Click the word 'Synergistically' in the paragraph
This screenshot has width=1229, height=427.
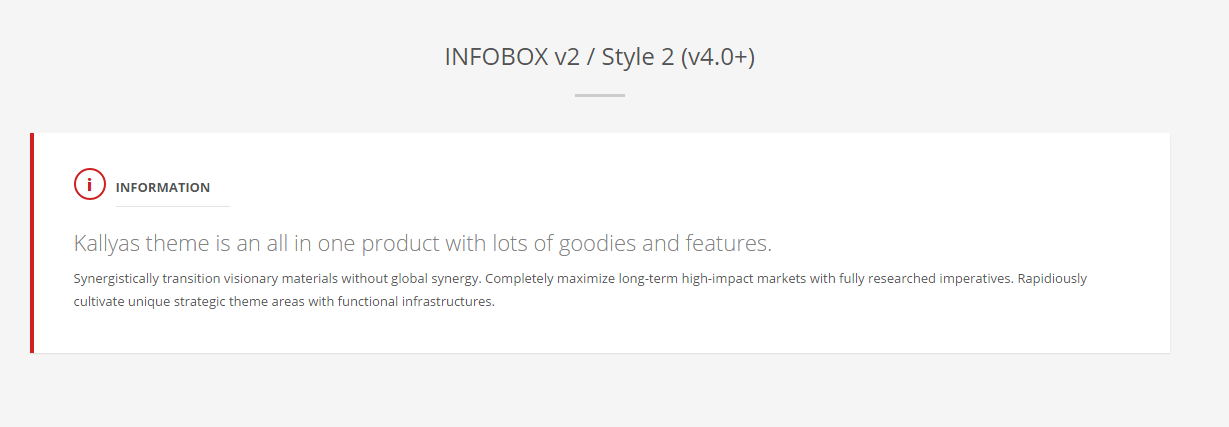(x=117, y=279)
